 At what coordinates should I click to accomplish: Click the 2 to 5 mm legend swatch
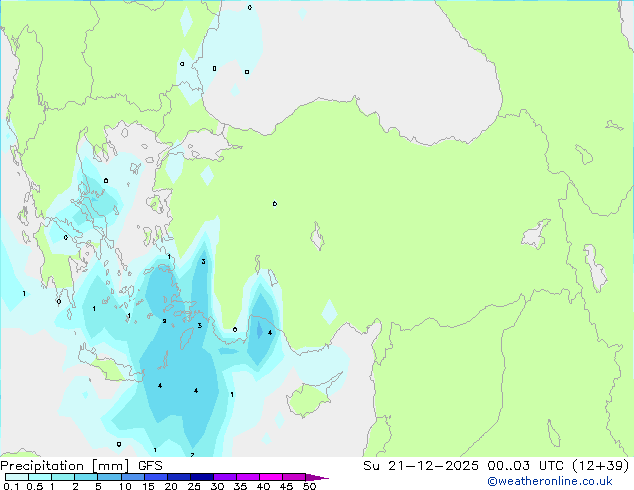tap(86, 477)
